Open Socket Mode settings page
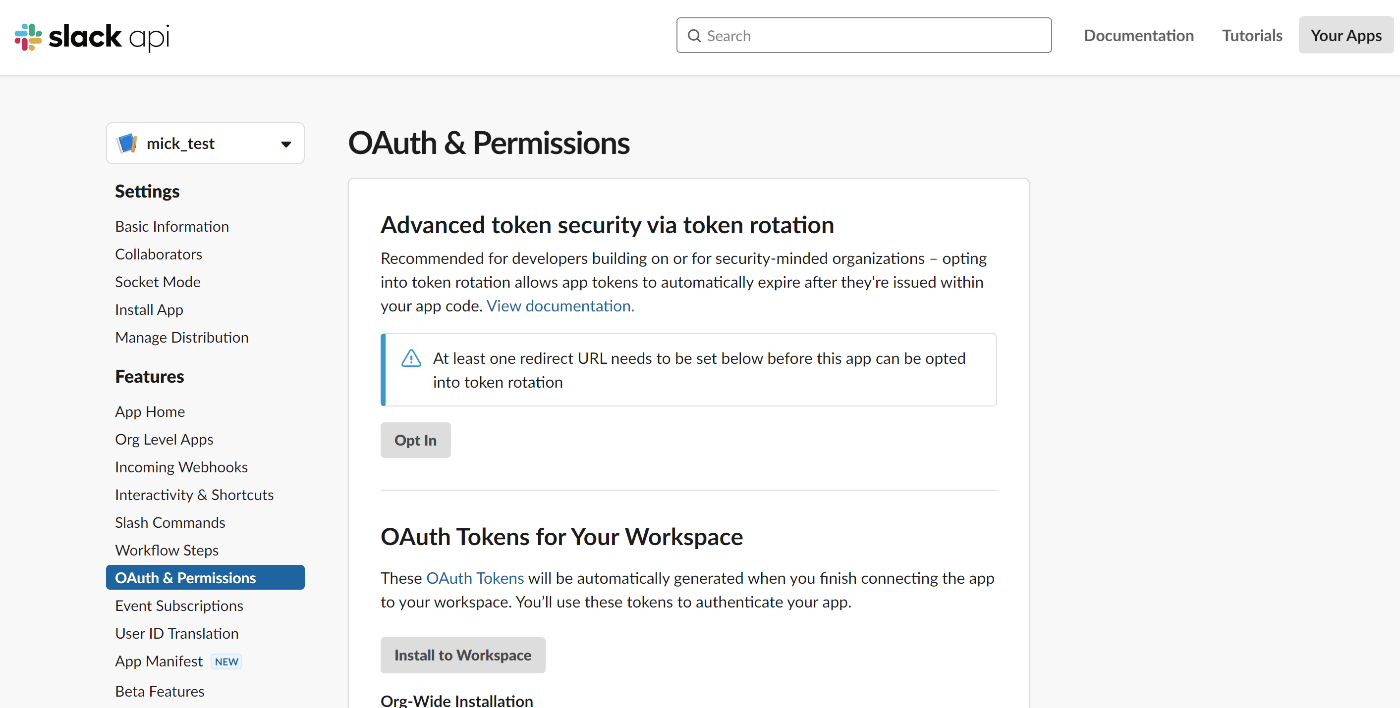 point(158,282)
